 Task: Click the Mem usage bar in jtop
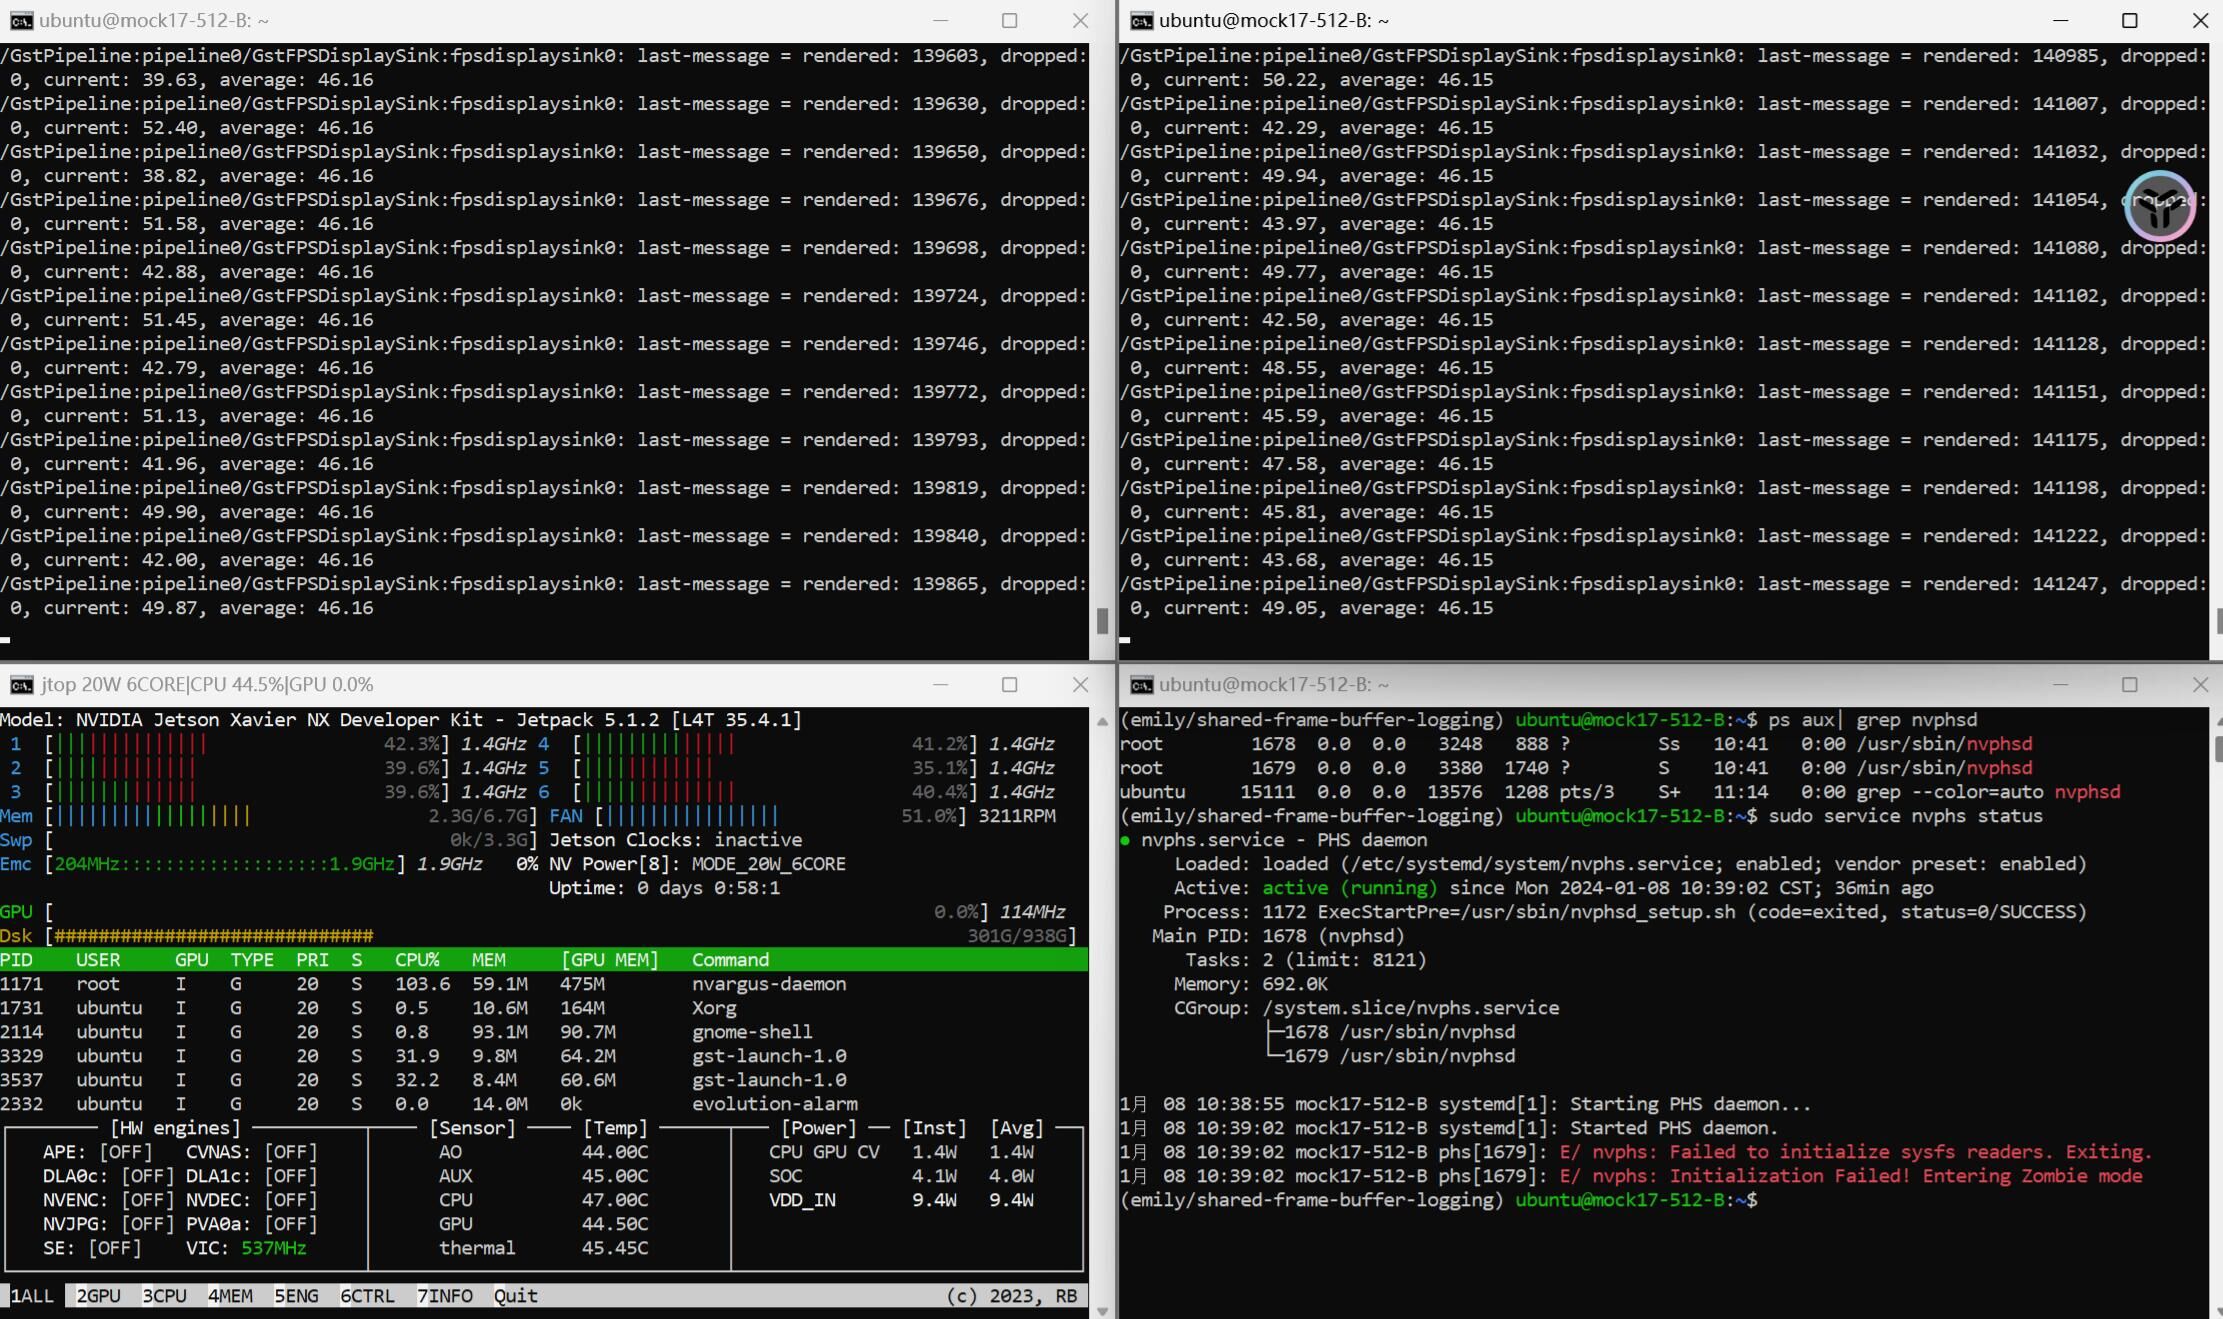290,816
